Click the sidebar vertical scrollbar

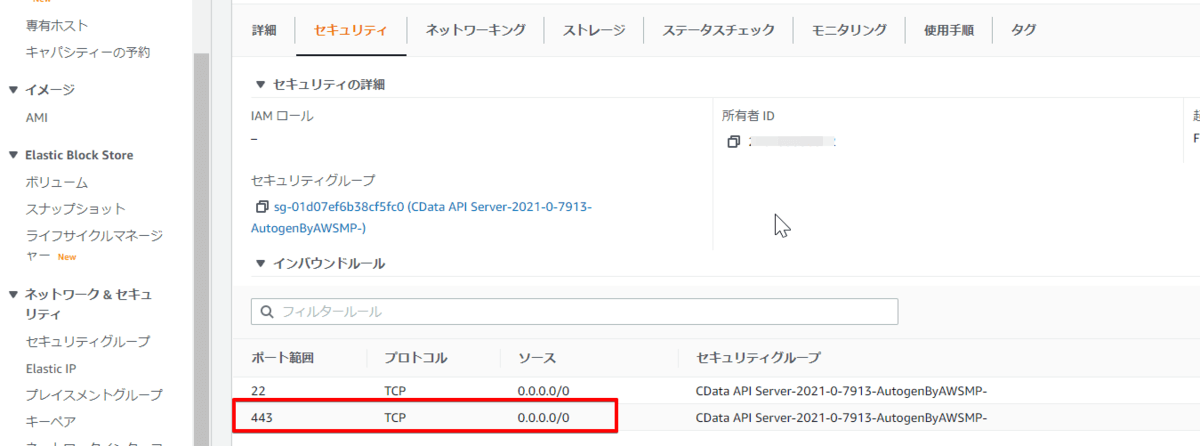click(201, 250)
